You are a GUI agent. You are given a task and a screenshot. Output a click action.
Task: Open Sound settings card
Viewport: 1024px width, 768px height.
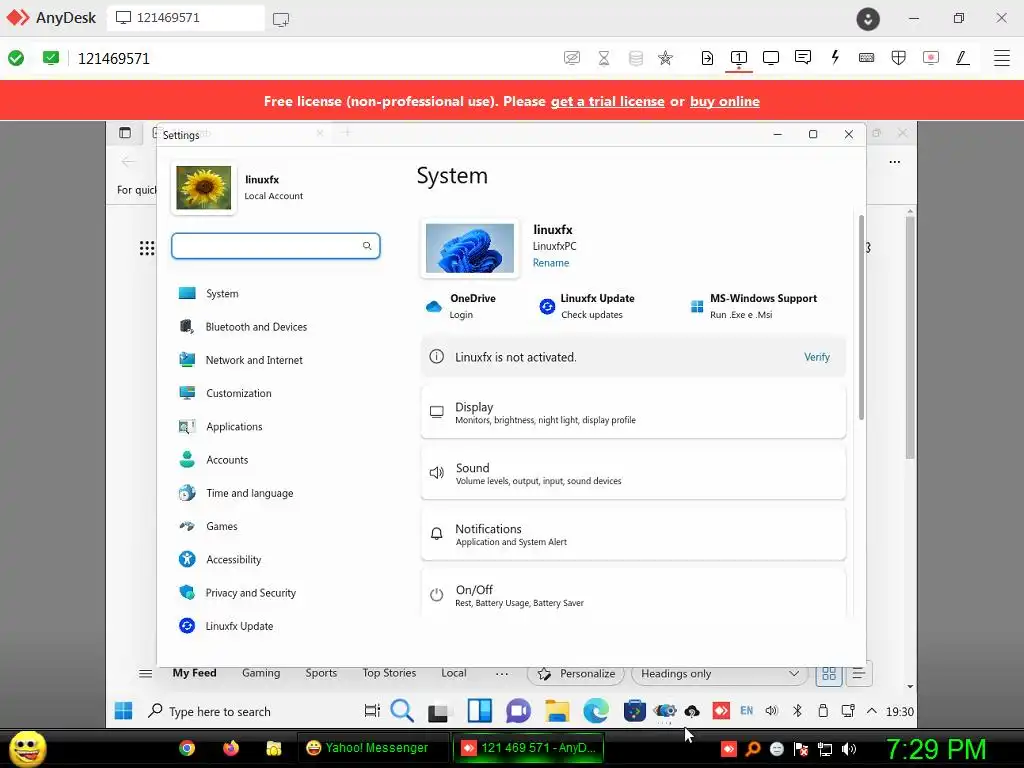tap(633, 473)
